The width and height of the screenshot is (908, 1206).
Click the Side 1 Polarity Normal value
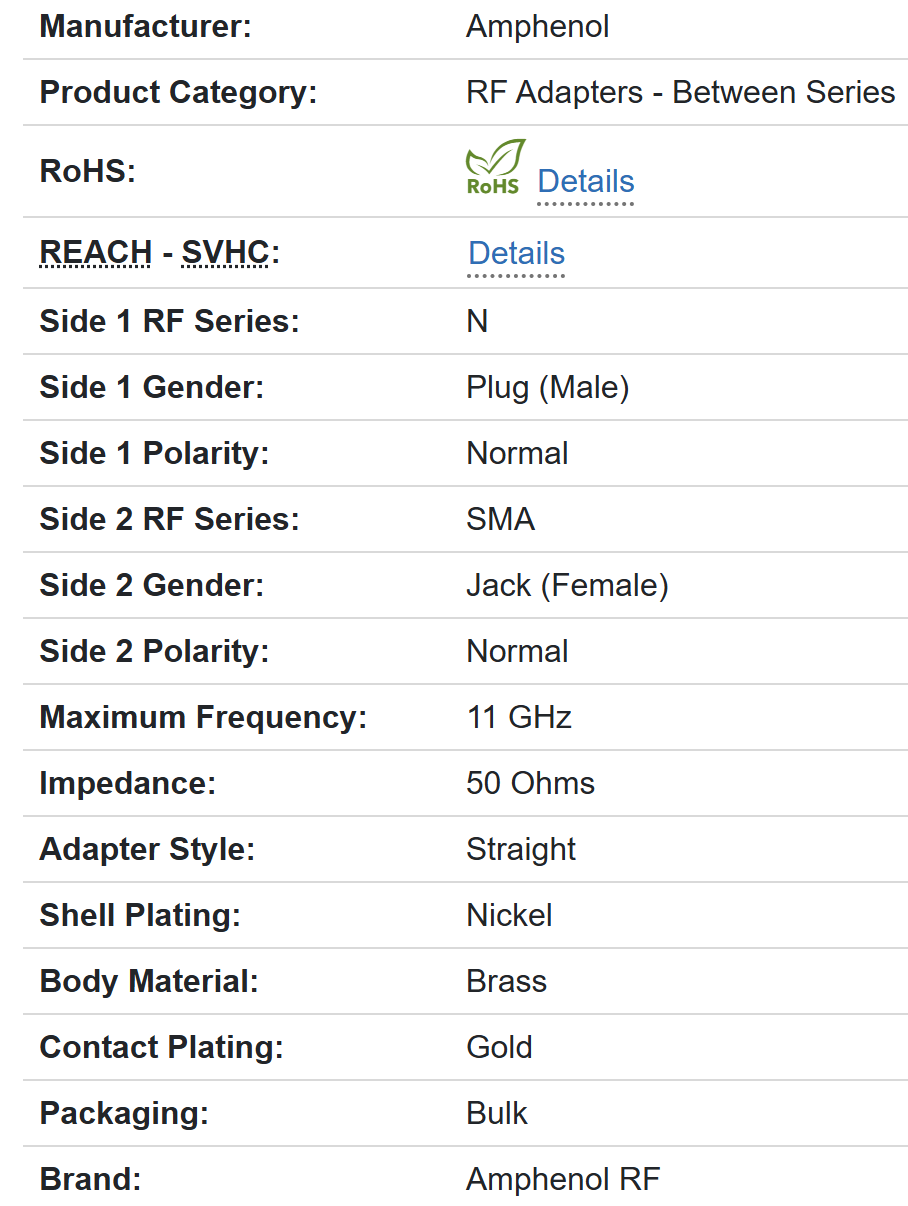click(517, 454)
